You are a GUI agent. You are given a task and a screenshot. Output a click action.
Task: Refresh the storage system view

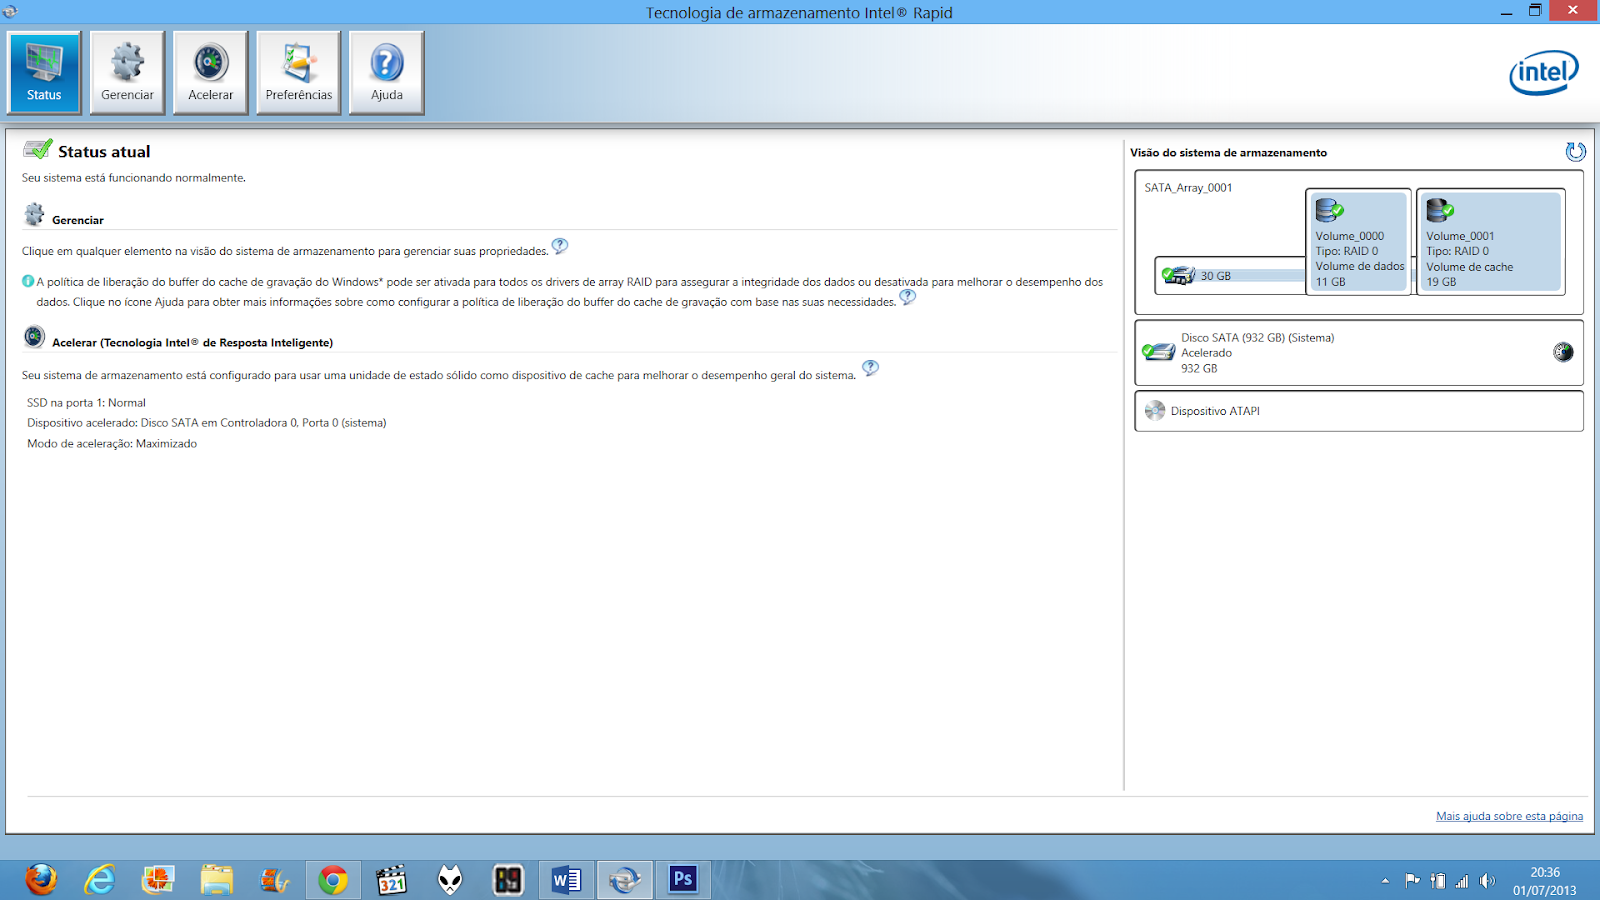[x=1575, y=151]
